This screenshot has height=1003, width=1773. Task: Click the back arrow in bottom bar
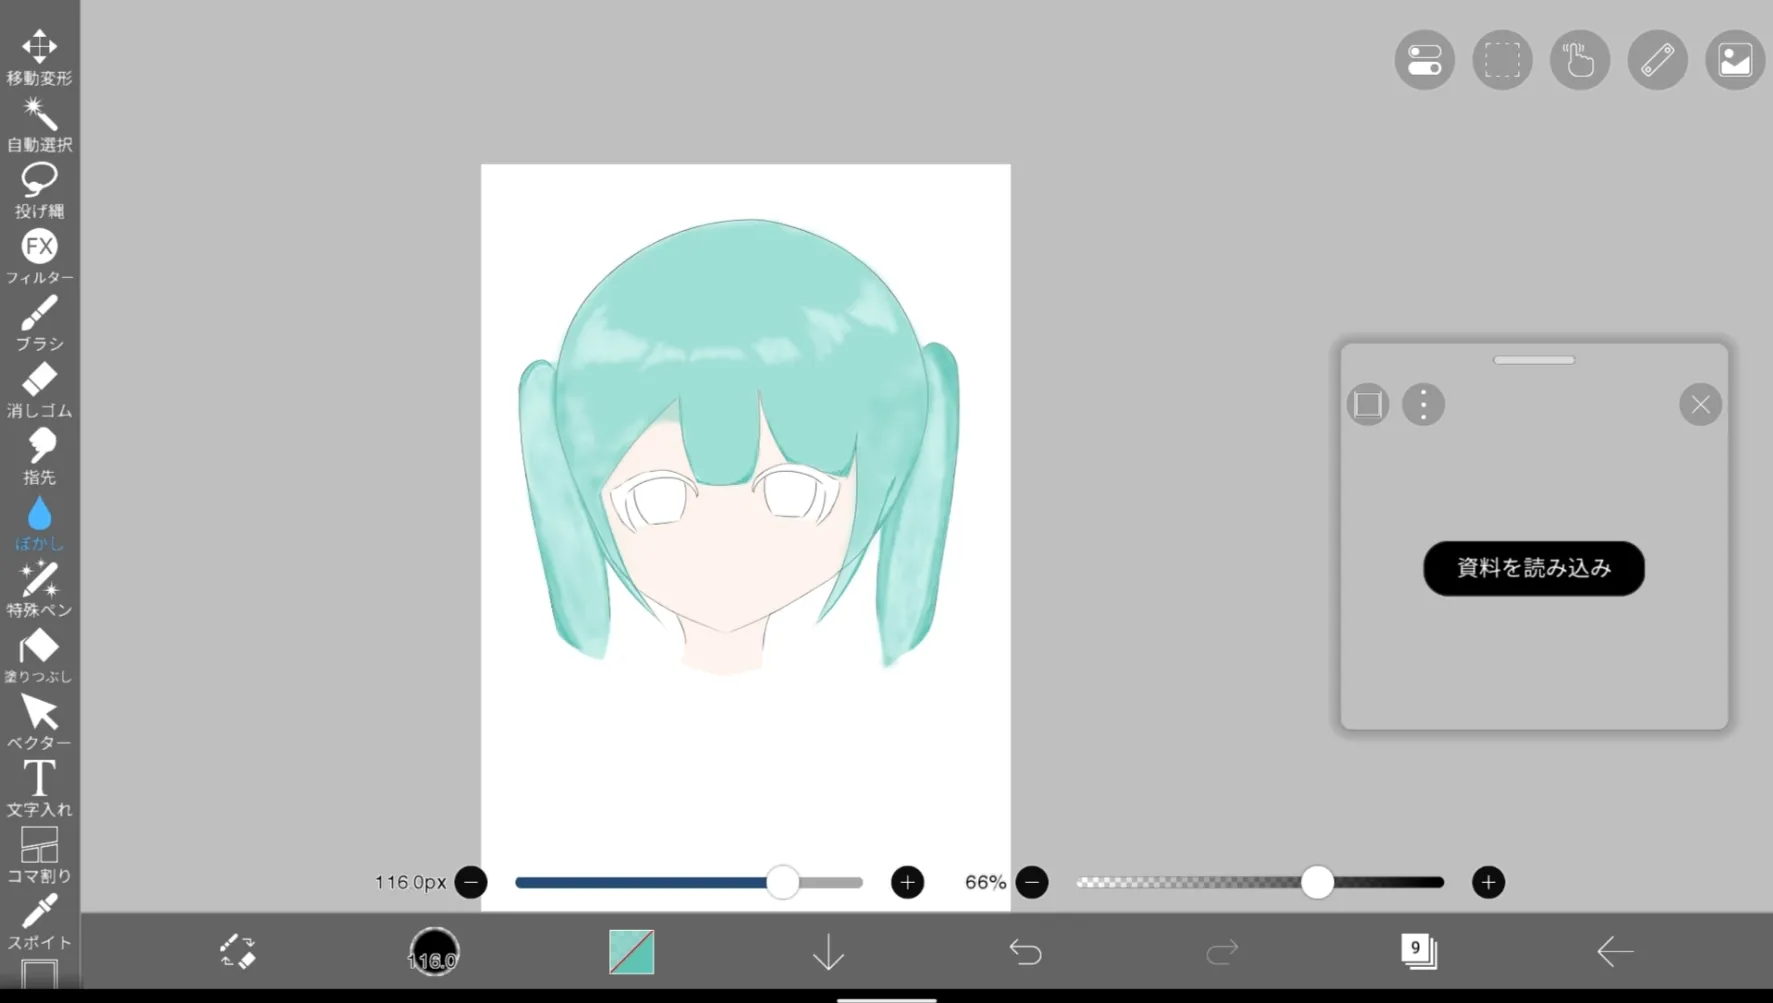pyautogui.click(x=1615, y=951)
